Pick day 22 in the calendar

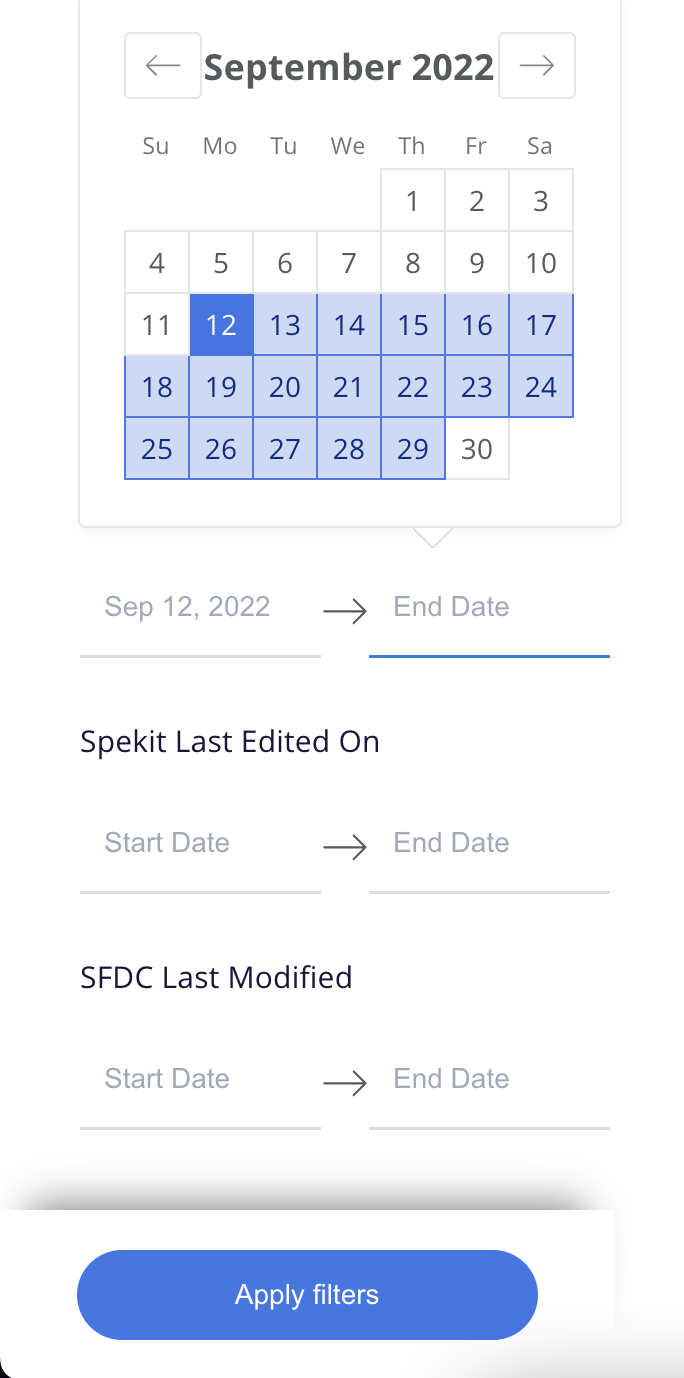click(x=413, y=387)
